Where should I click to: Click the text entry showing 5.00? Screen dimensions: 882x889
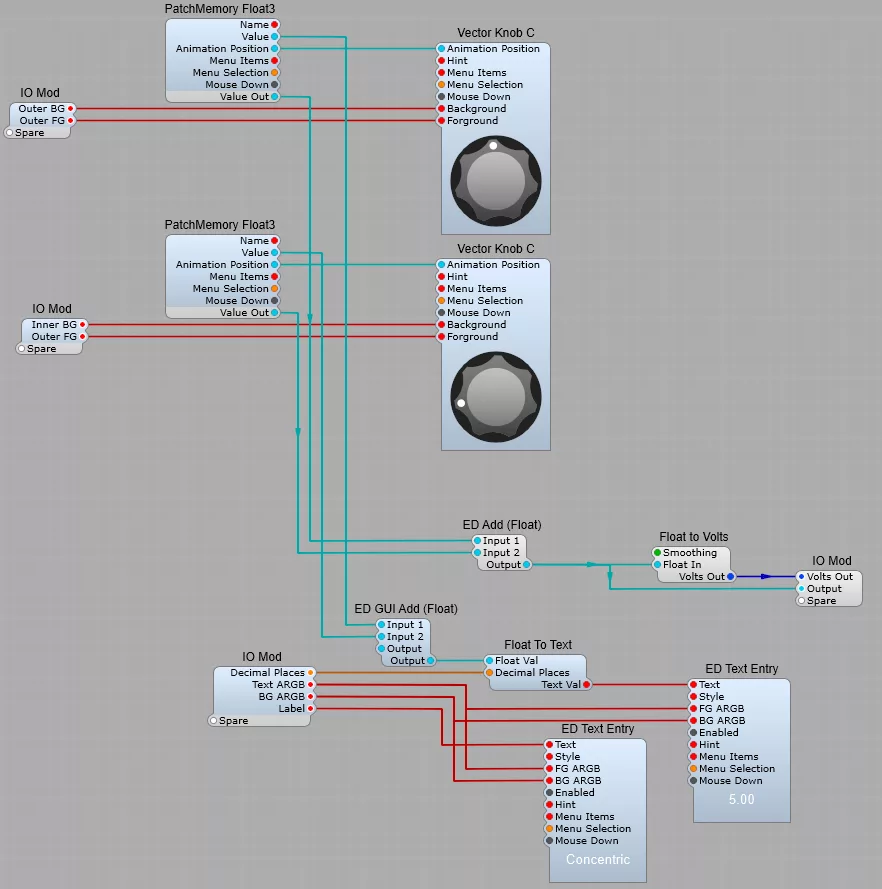click(741, 800)
